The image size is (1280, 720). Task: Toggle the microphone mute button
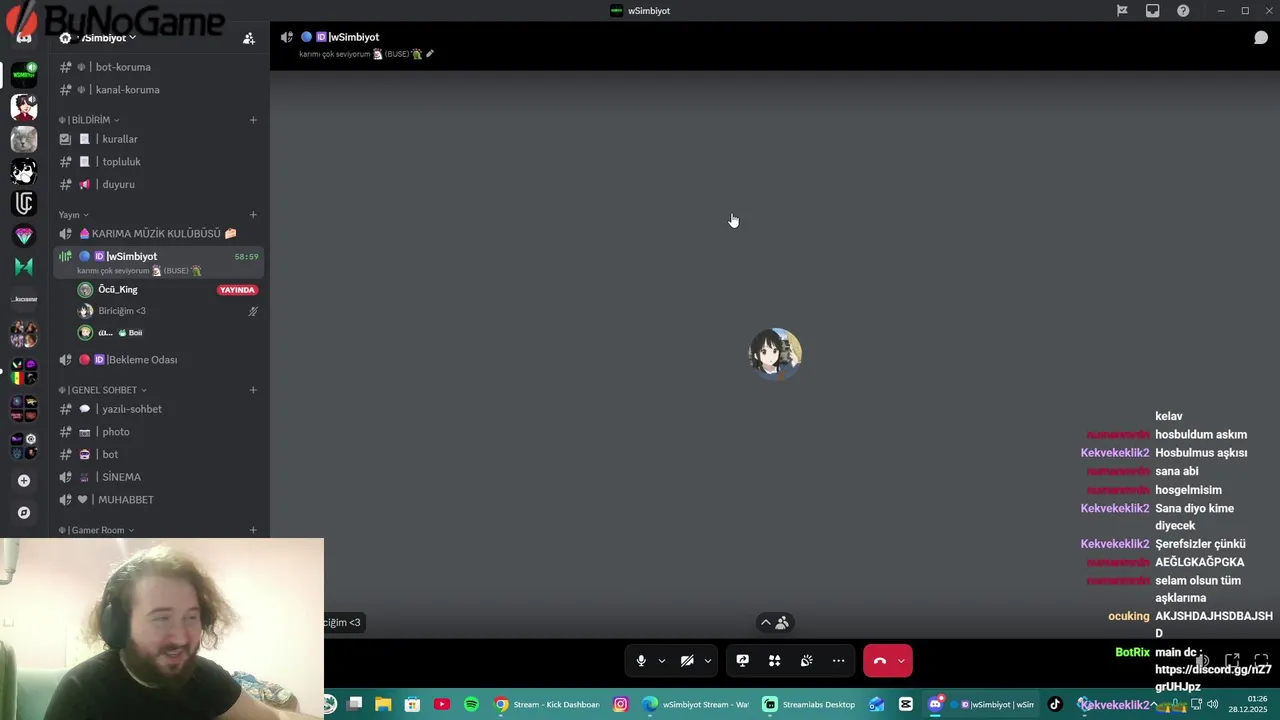(641, 661)
